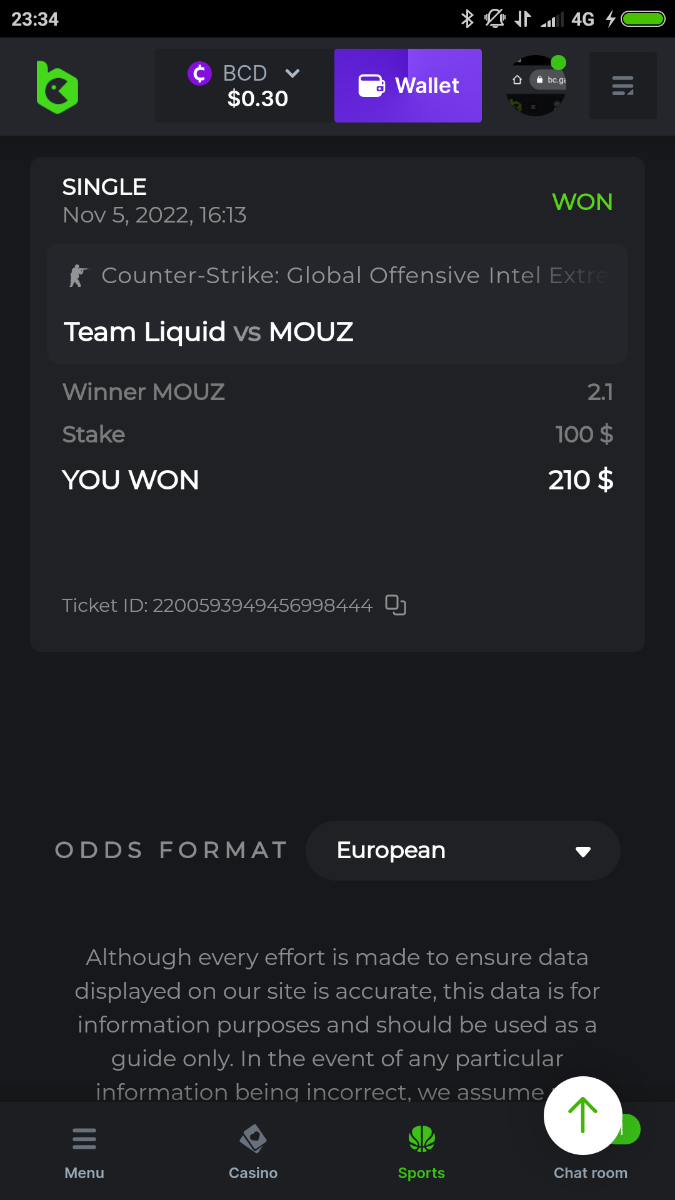Tap the scroll-to-top green arrow button
Screen dimensions: 675x1200
point(583,1115)
